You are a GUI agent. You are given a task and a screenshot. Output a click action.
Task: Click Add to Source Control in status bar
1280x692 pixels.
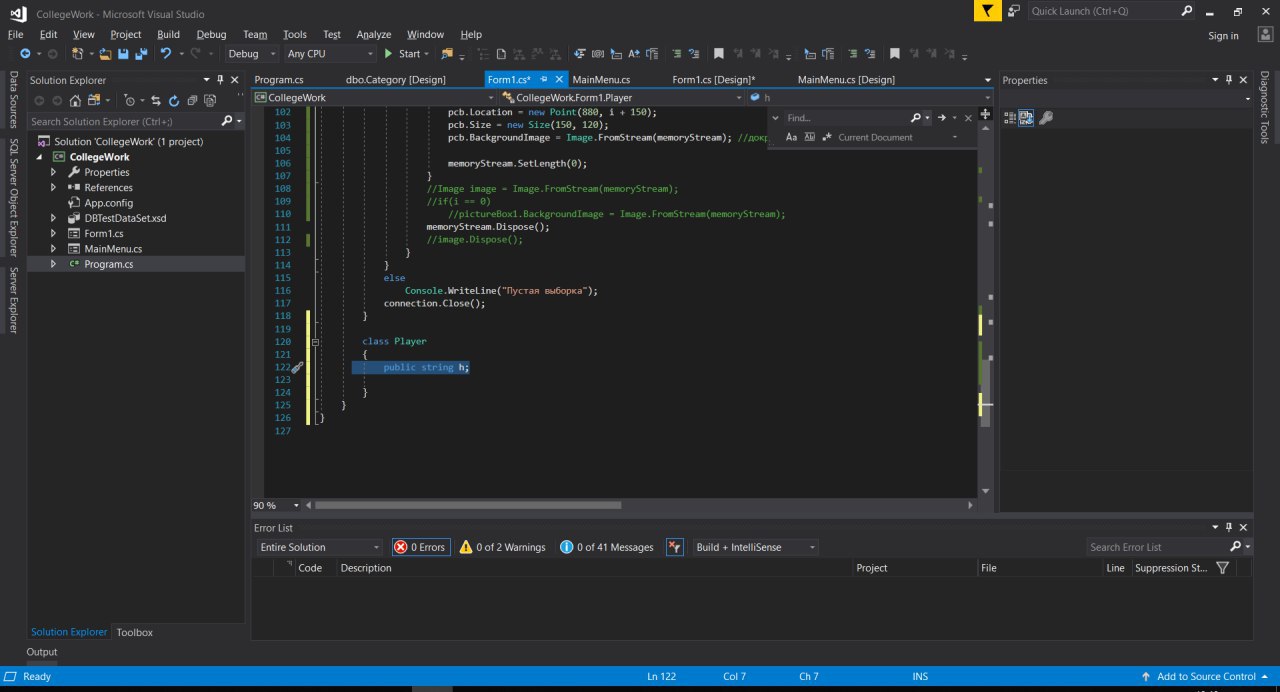point(1205,677)
